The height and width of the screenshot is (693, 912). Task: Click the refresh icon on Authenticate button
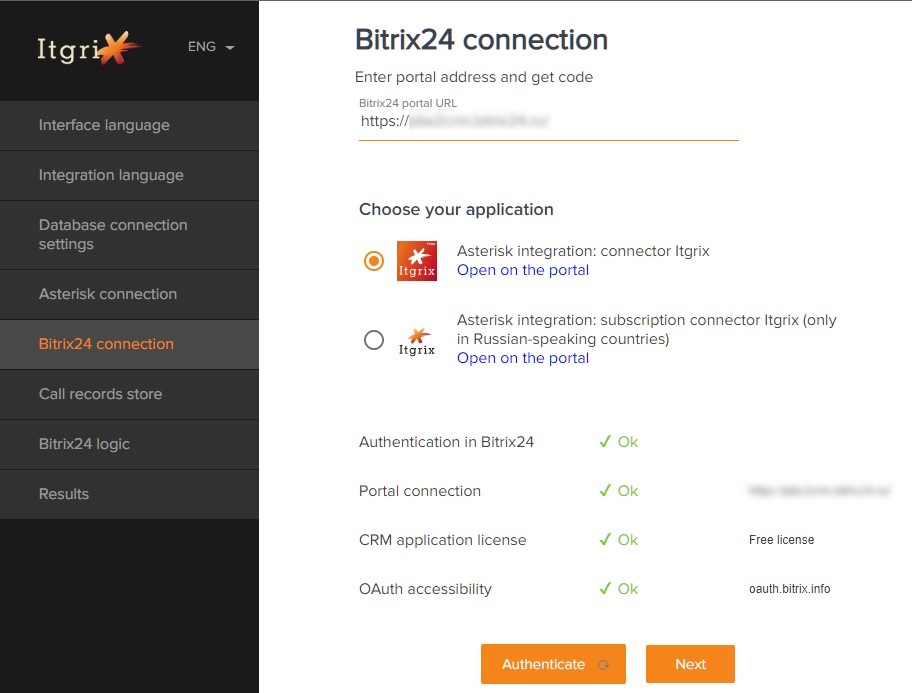[x=603, y=664]
